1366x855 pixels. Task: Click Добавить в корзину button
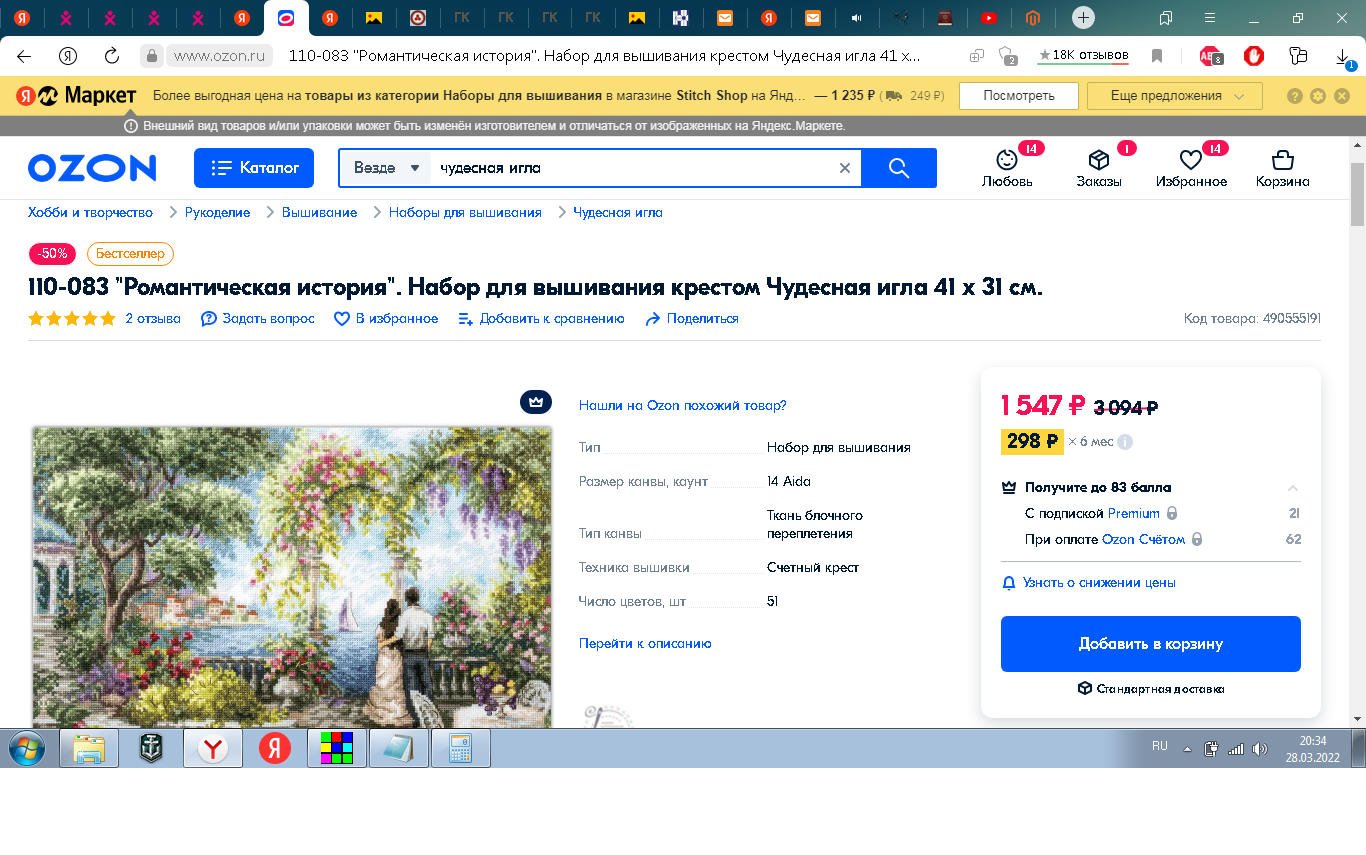[x=1150, y=644]
